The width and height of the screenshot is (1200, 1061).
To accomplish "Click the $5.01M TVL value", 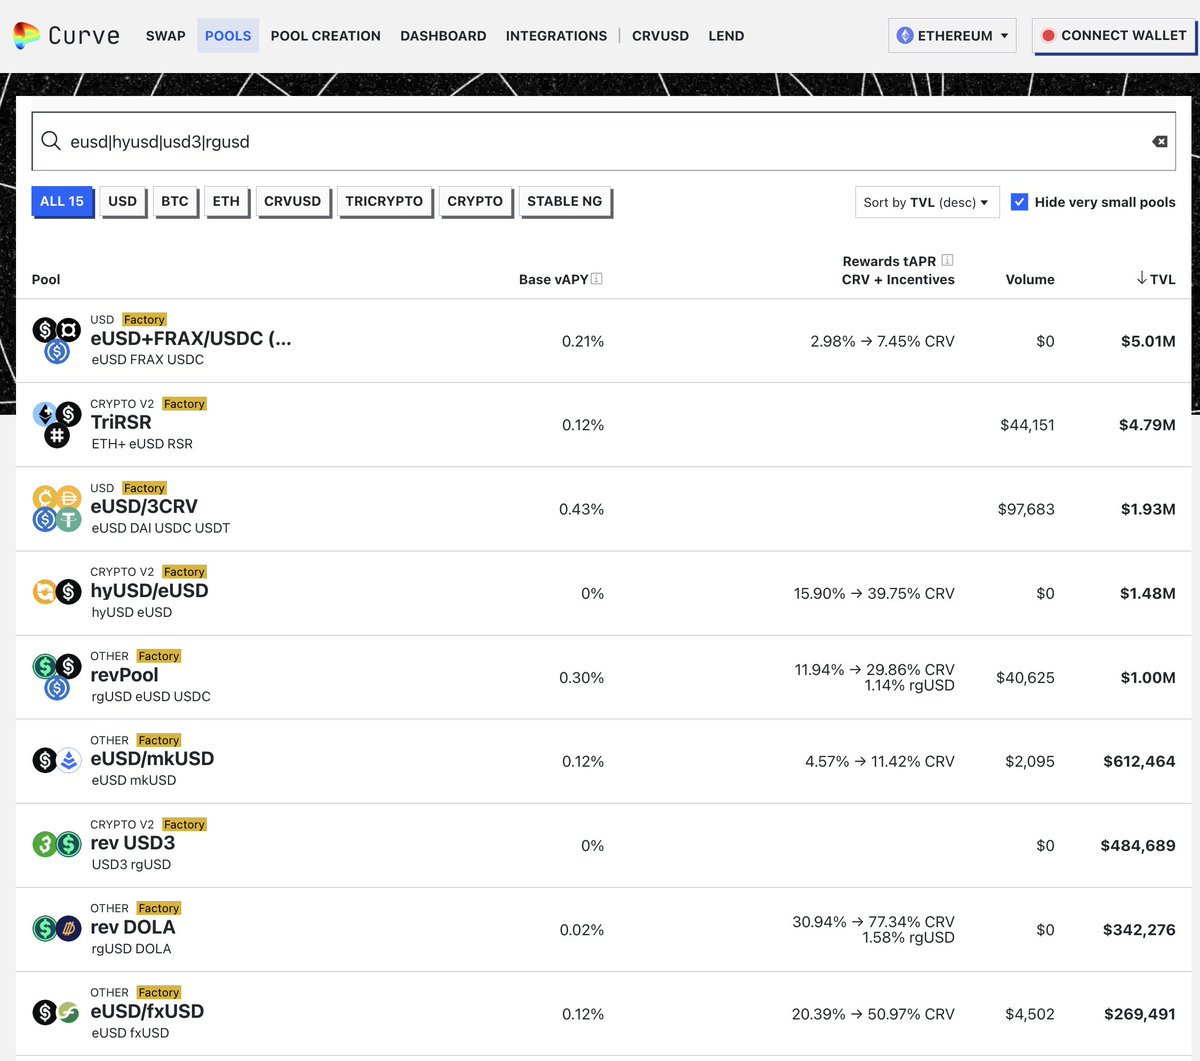I will (1148, 341).
